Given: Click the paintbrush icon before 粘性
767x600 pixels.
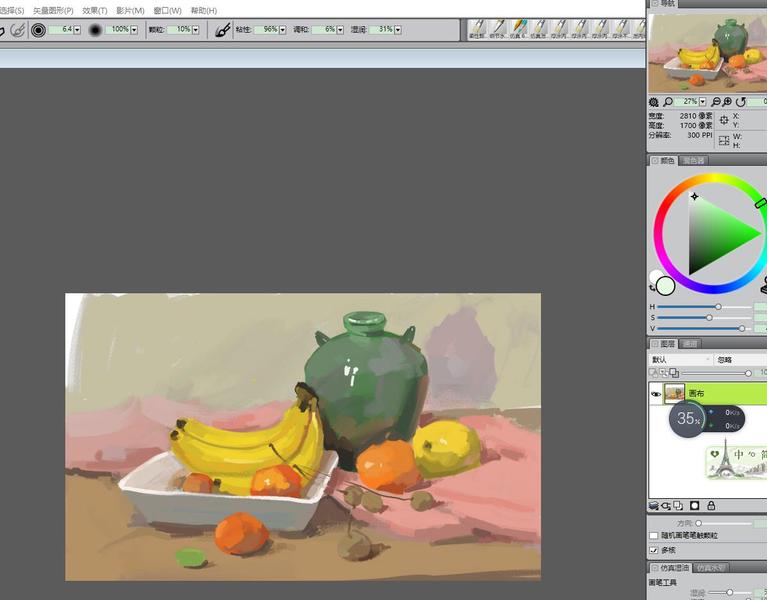Looking at the screenshot, I should pyautogui.click(x=223, y=30).
